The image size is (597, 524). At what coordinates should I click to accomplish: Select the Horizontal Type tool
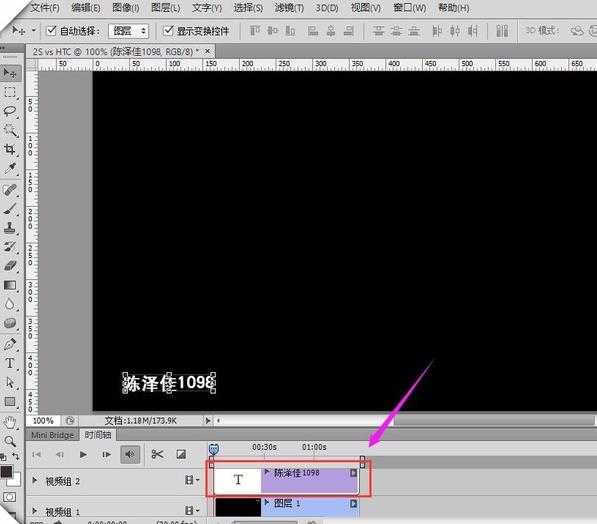click(10, 363)
